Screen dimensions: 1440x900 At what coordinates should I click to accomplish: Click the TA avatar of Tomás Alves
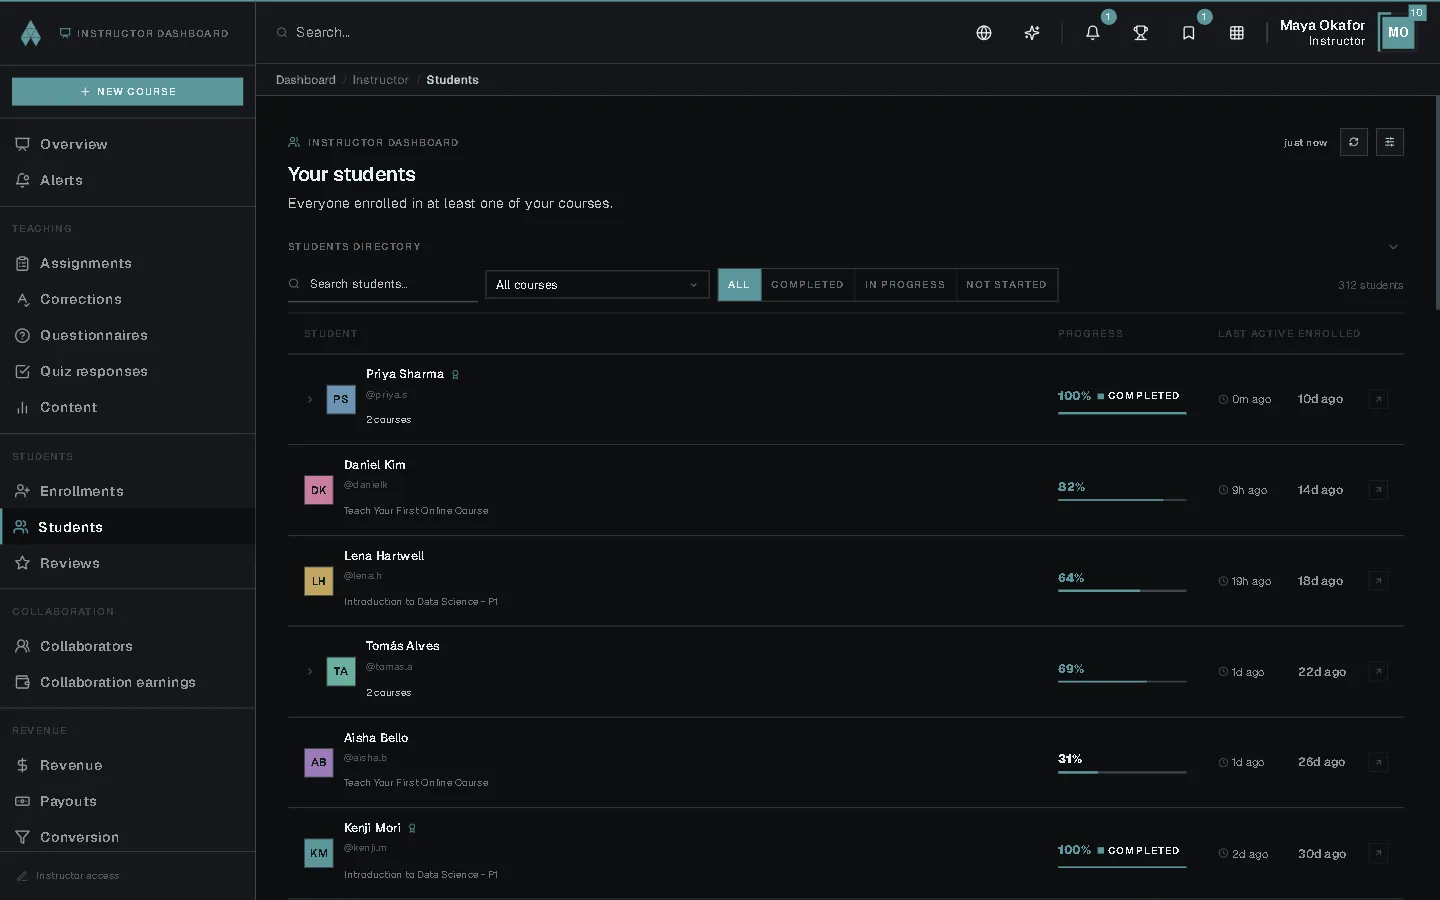point(341,672)
